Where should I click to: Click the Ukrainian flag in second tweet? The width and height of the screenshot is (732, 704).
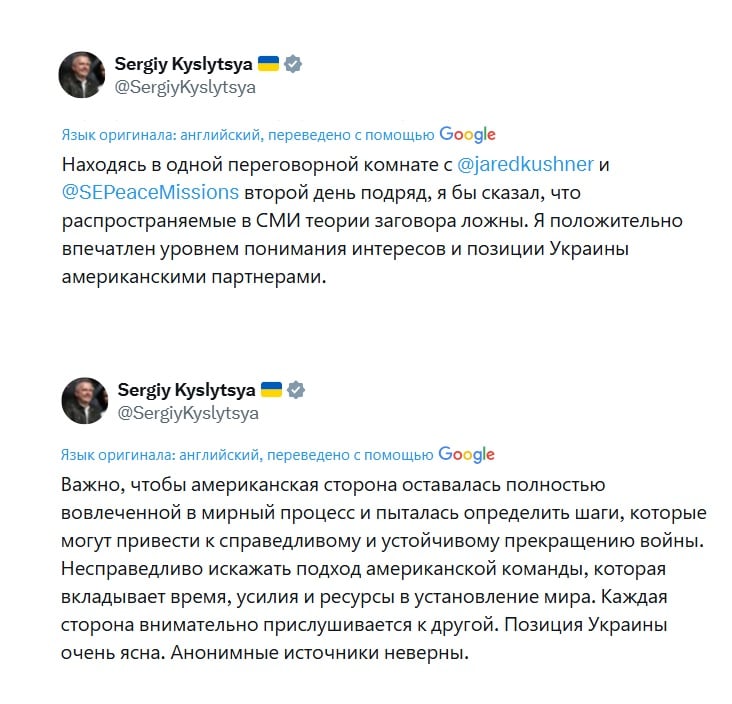coord(271,389)
